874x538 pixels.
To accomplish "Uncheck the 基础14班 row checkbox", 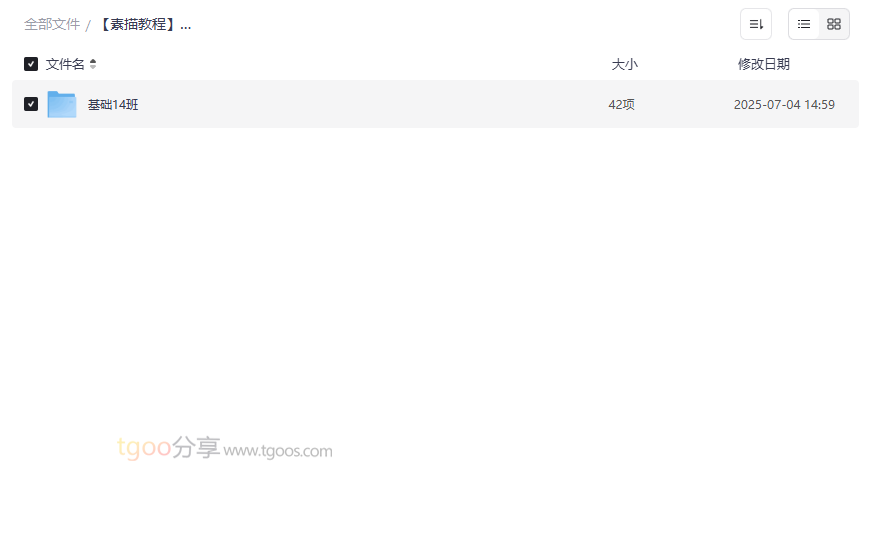I will 31,104.
